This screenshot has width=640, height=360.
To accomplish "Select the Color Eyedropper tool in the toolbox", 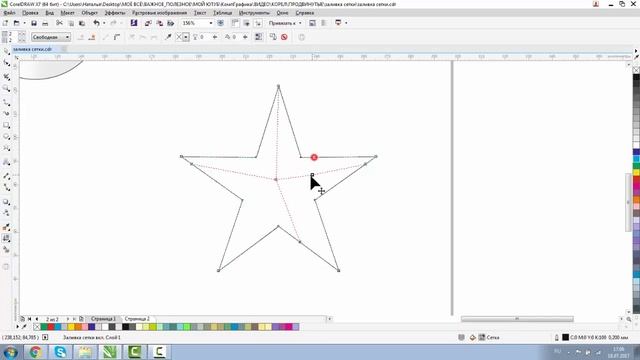I will 6,227.
